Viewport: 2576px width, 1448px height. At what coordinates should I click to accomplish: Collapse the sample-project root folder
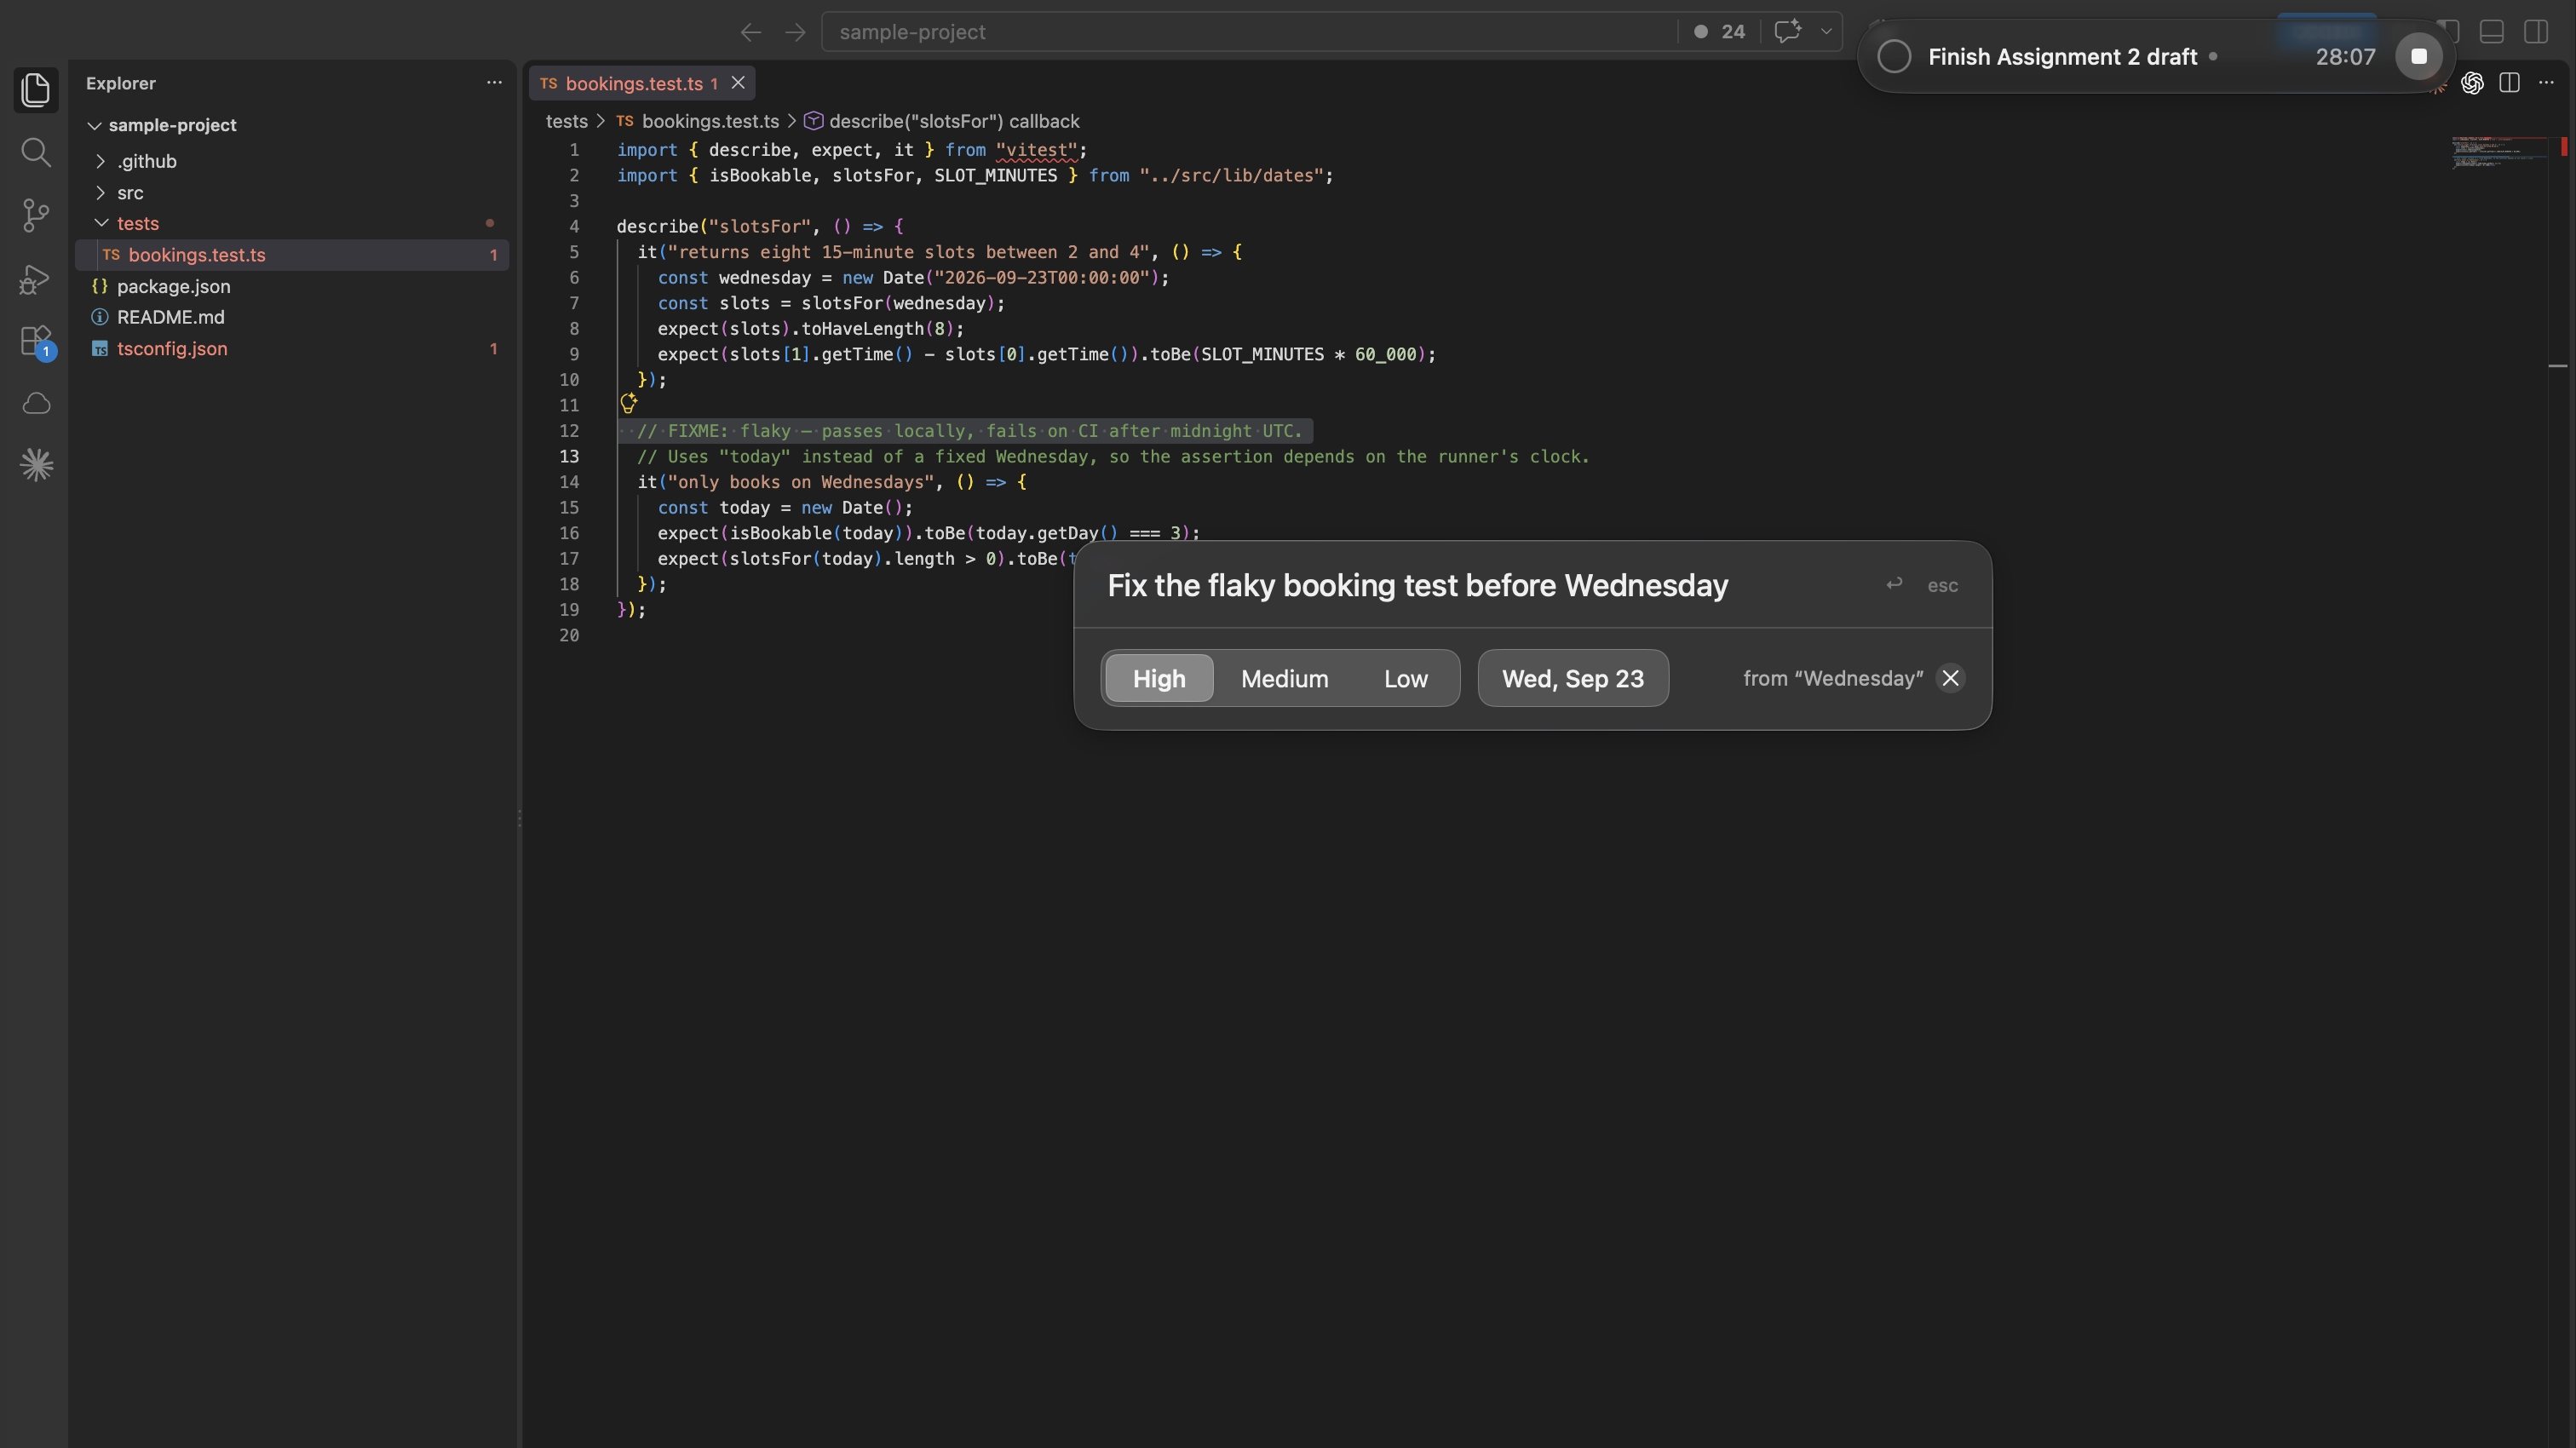click(x=95, y=125)
